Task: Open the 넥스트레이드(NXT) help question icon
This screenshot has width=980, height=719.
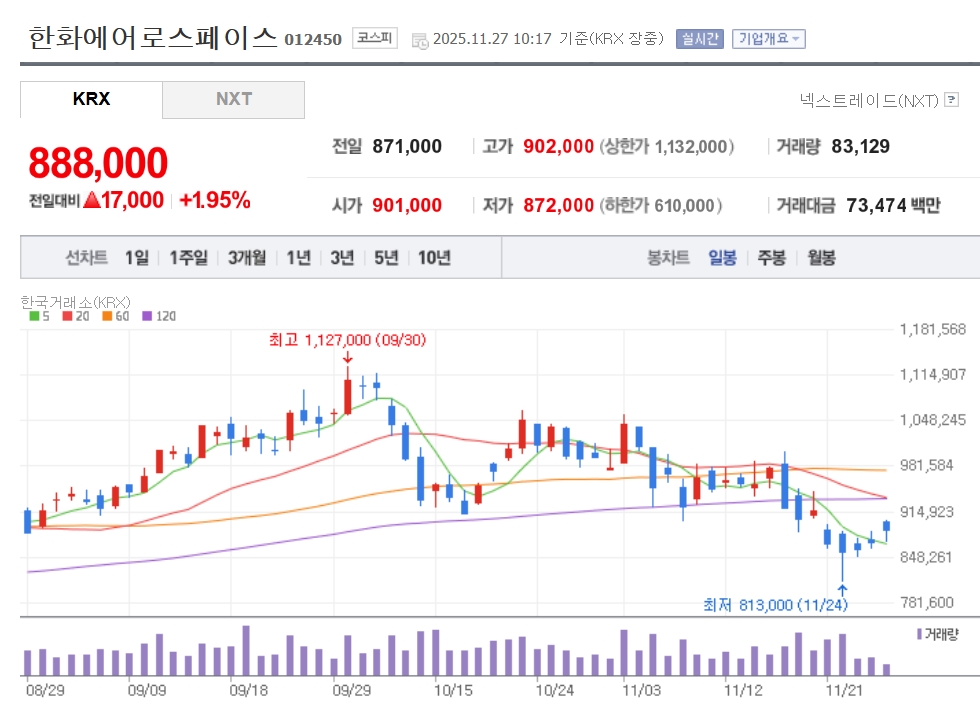Action: point(951,99)
